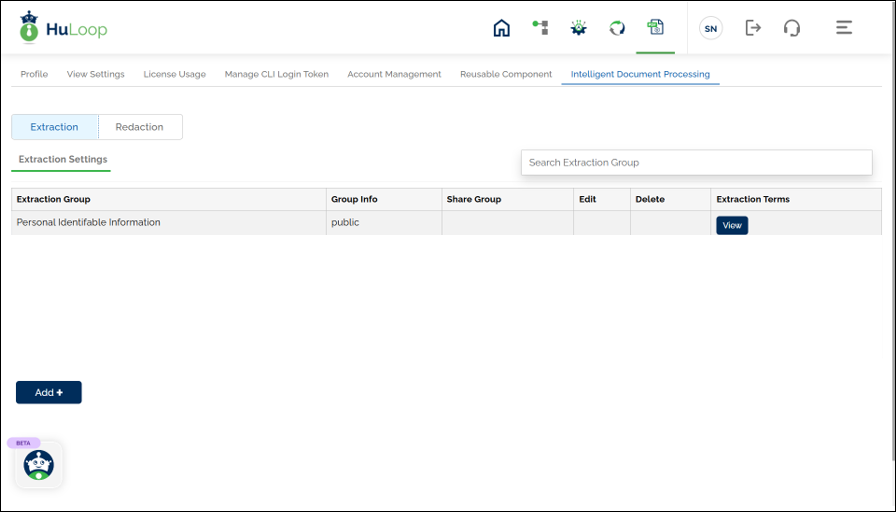The image size is (896, 512).
Task: Click the logout arrow icon
Action: [x=753, y=28]
